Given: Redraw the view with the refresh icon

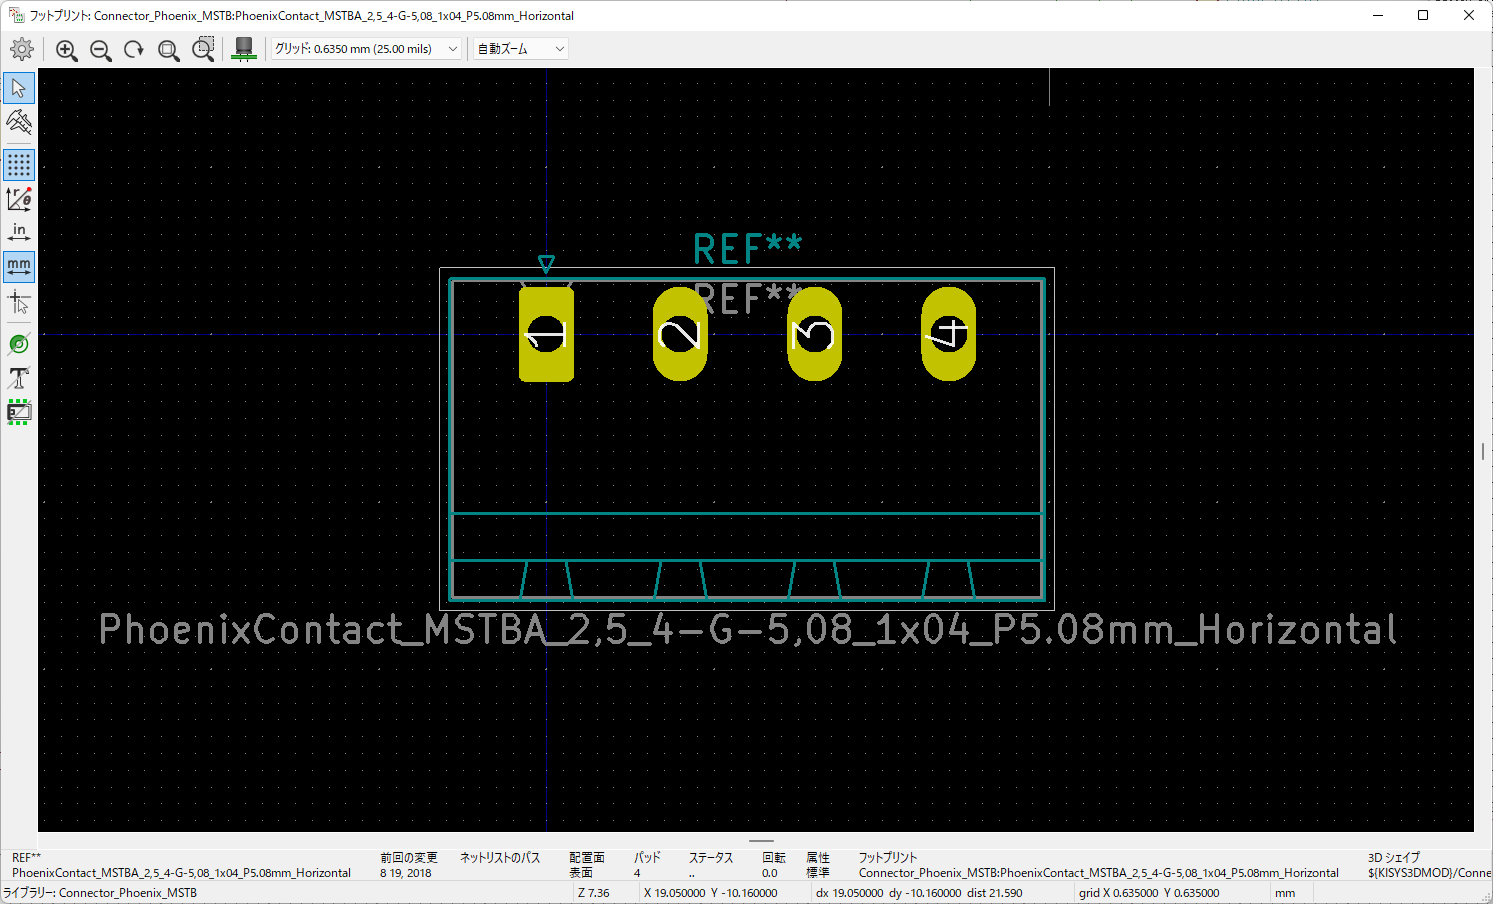Looking at the screenshot, I should 134,50.
